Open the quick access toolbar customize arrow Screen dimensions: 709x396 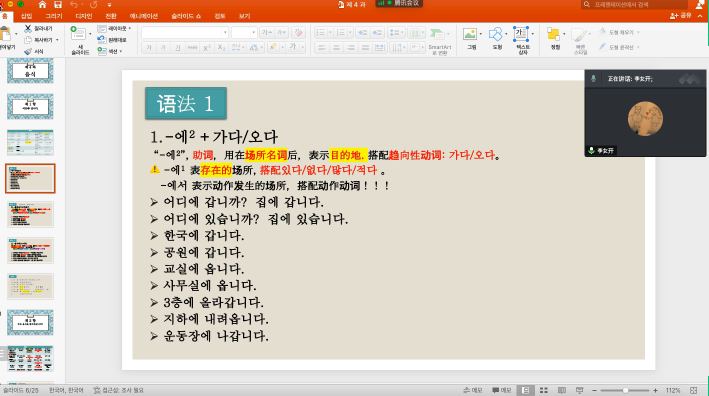pyautogui.click(x=109, y=5)
